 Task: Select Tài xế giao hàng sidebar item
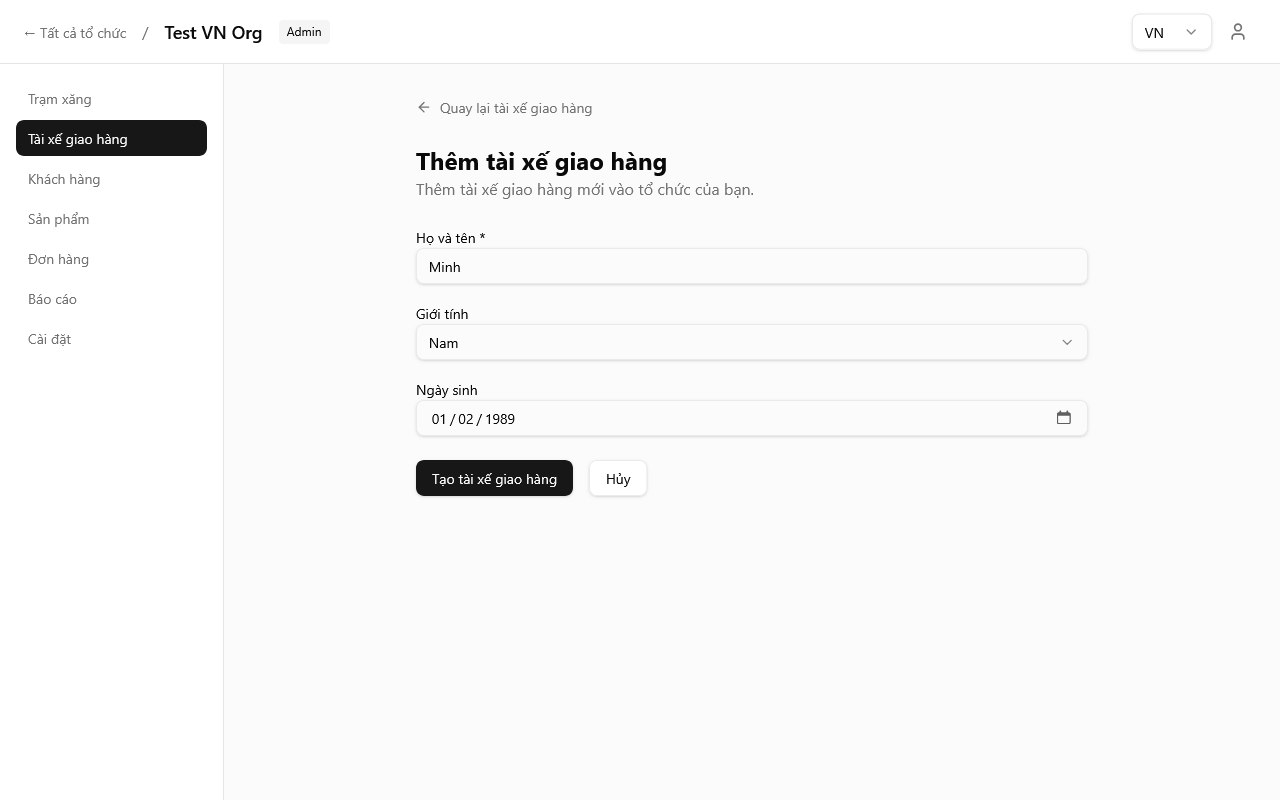point(111,139)
